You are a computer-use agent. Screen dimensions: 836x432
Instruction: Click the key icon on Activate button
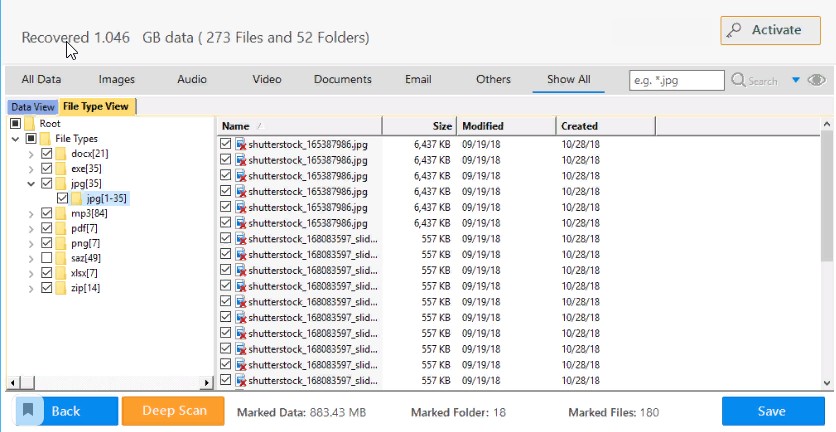pos(735,30)
